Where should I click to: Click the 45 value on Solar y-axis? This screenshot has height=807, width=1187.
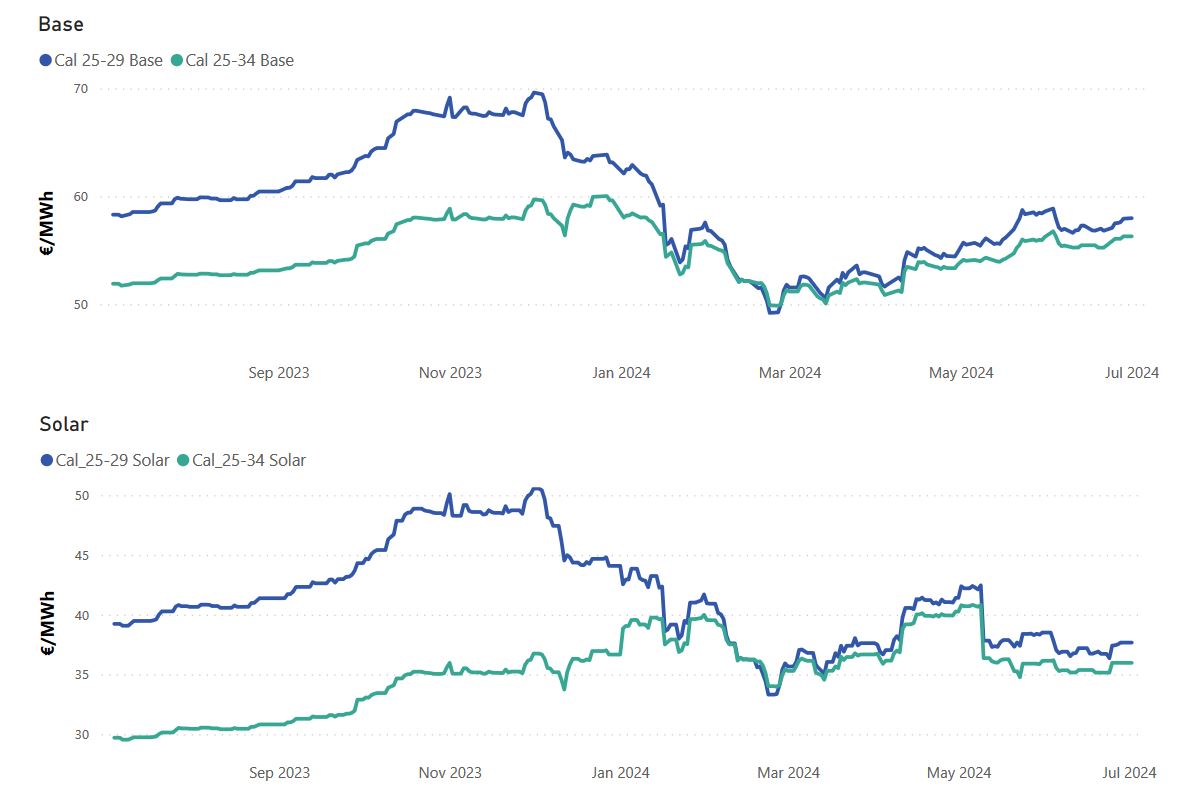81,556
